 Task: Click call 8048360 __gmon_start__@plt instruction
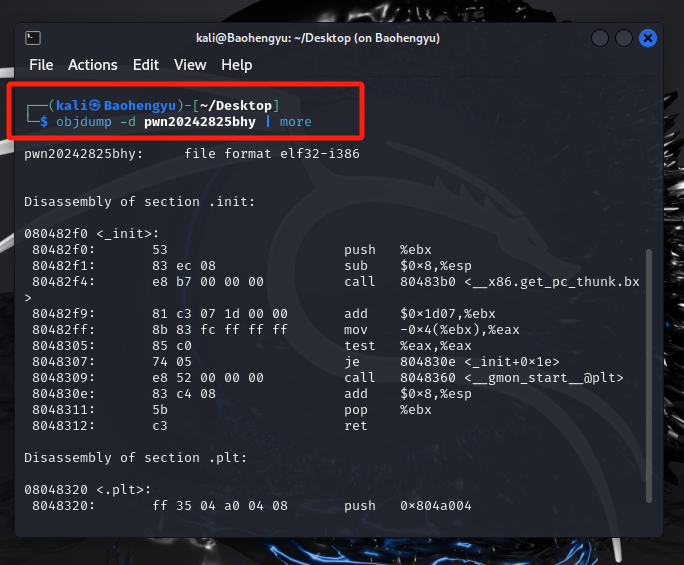tap(484, 378)
